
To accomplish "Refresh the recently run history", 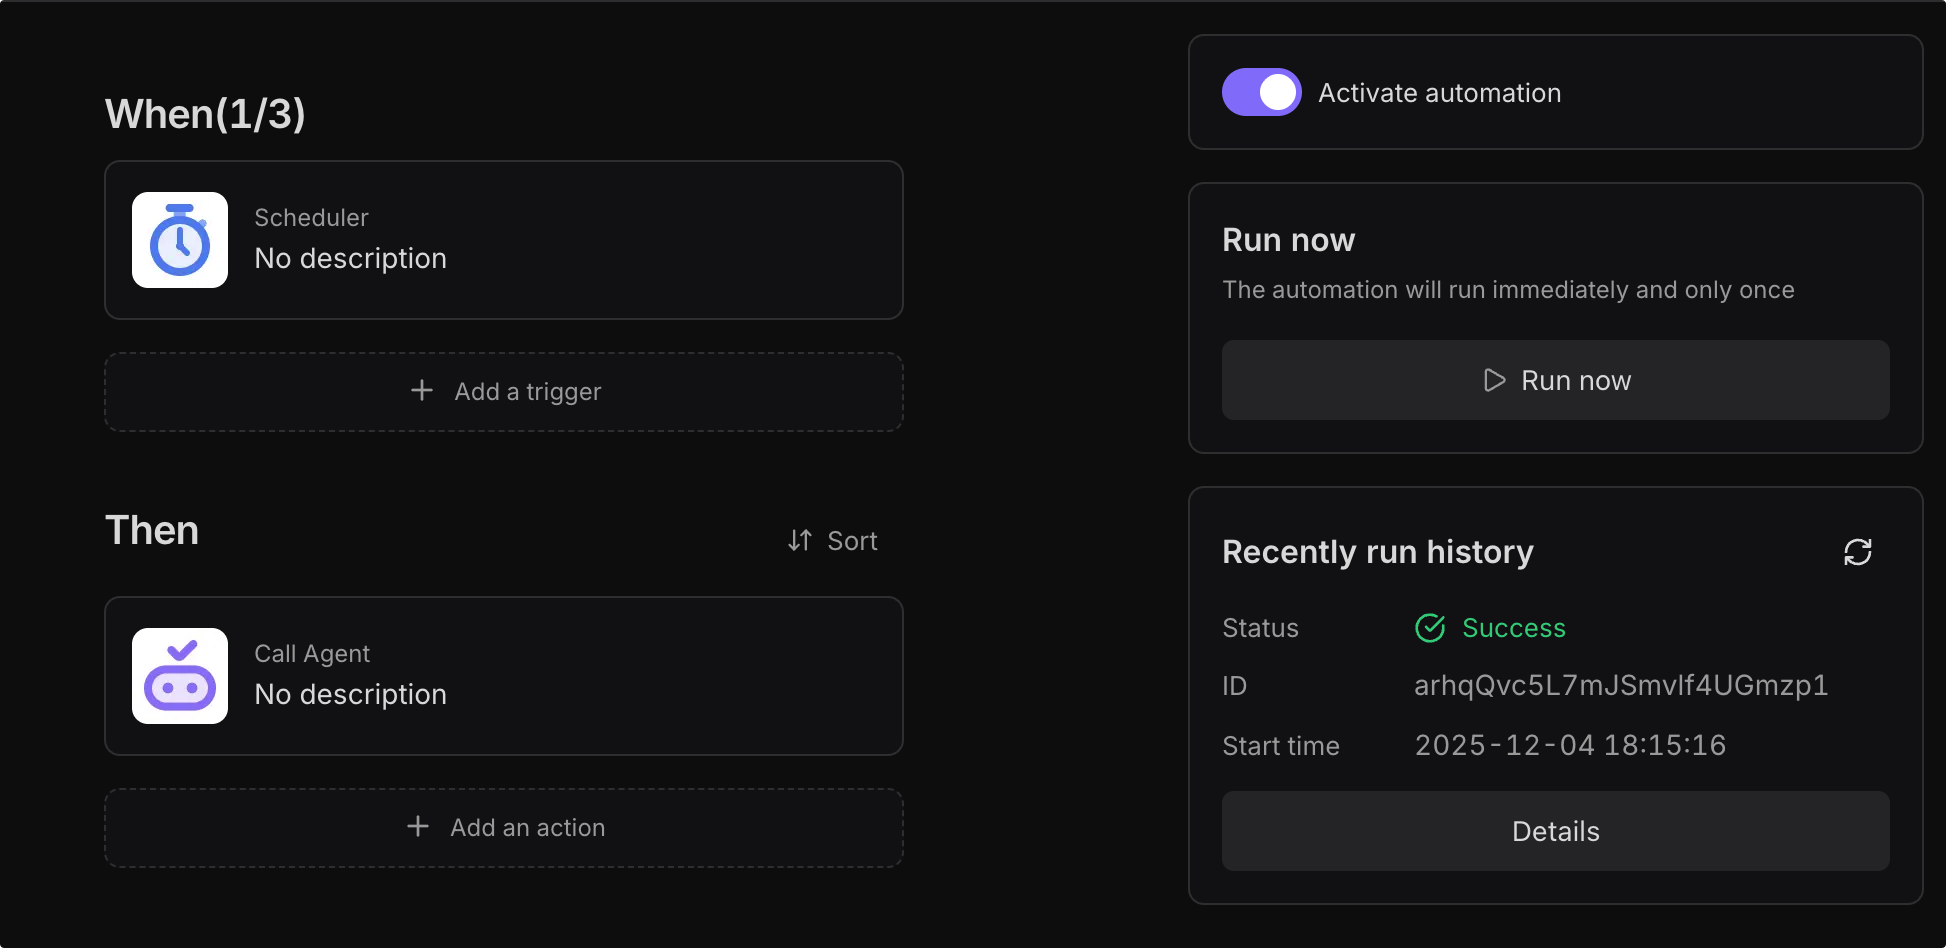I will 1857,552.
